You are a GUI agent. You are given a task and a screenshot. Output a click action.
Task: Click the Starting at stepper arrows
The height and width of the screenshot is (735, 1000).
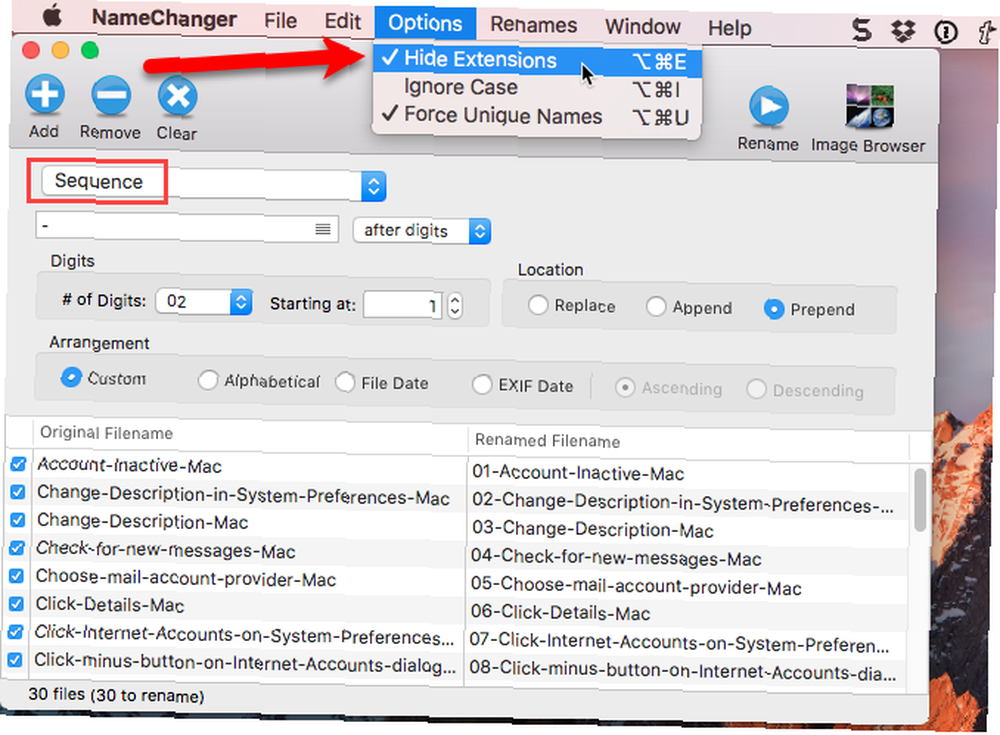(454, 306)
